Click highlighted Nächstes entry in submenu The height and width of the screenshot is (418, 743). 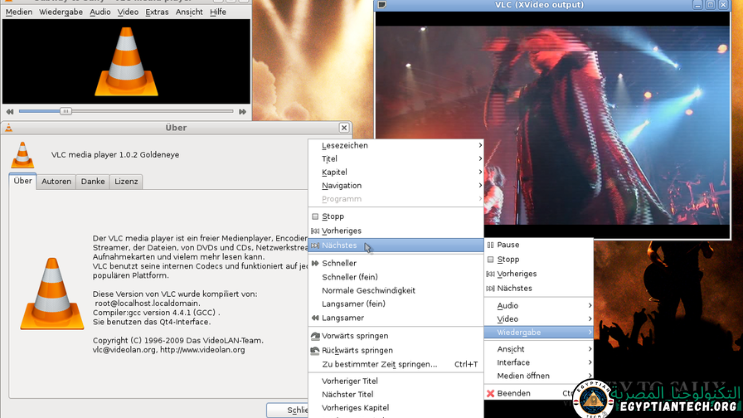click(396, 245)
